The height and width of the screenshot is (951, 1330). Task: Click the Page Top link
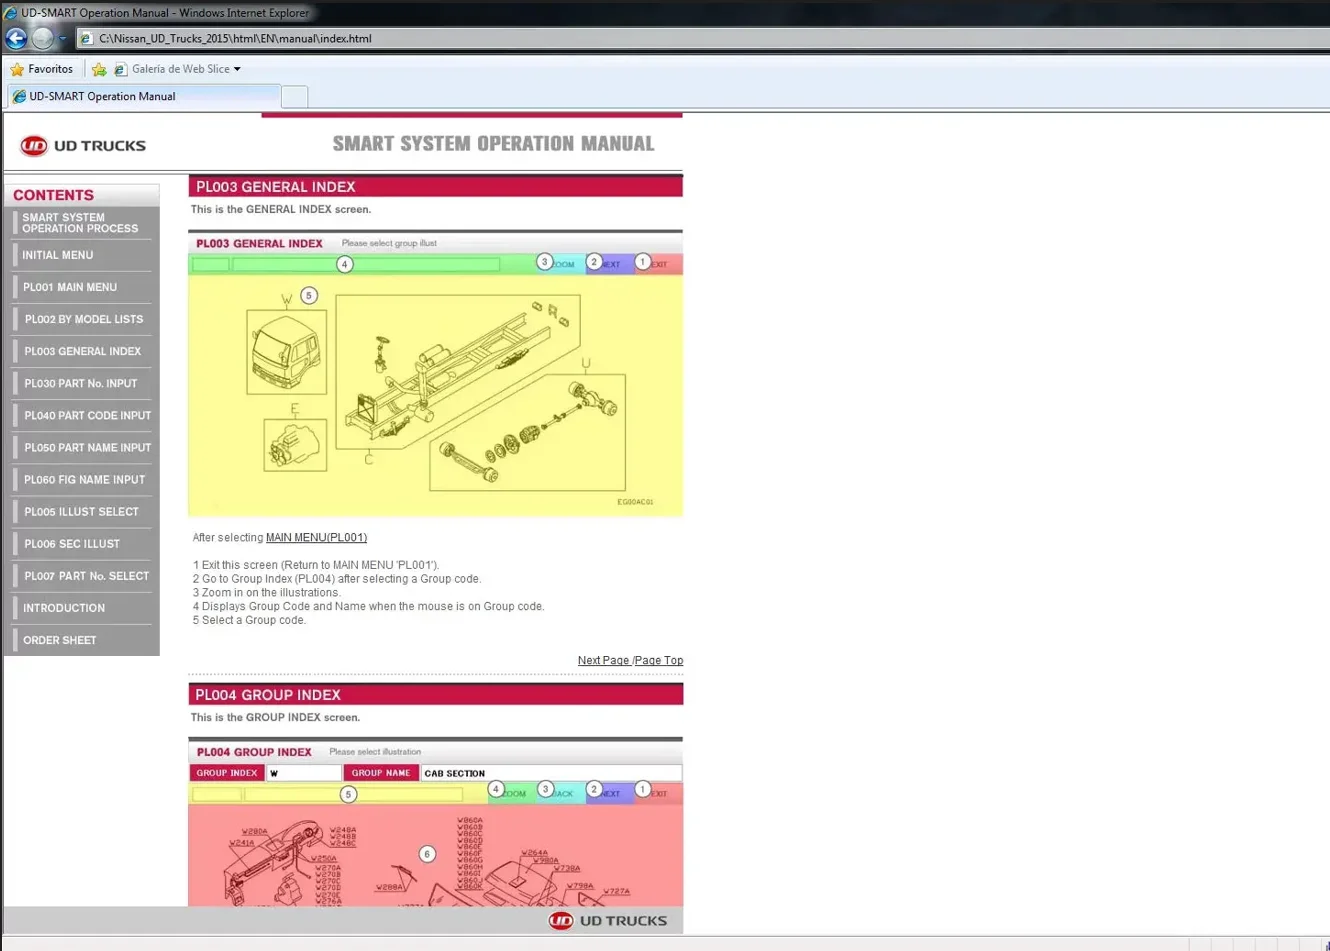click(x=659, y=660)
